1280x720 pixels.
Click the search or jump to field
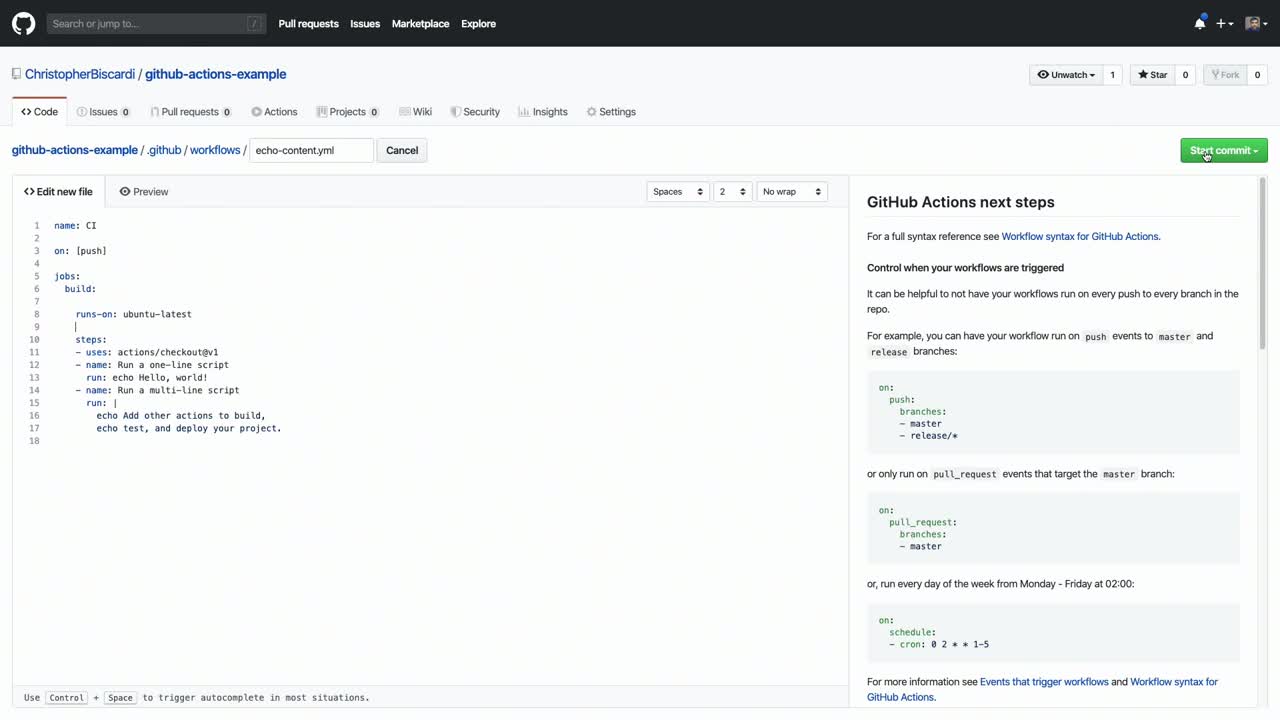coord(148,23)
